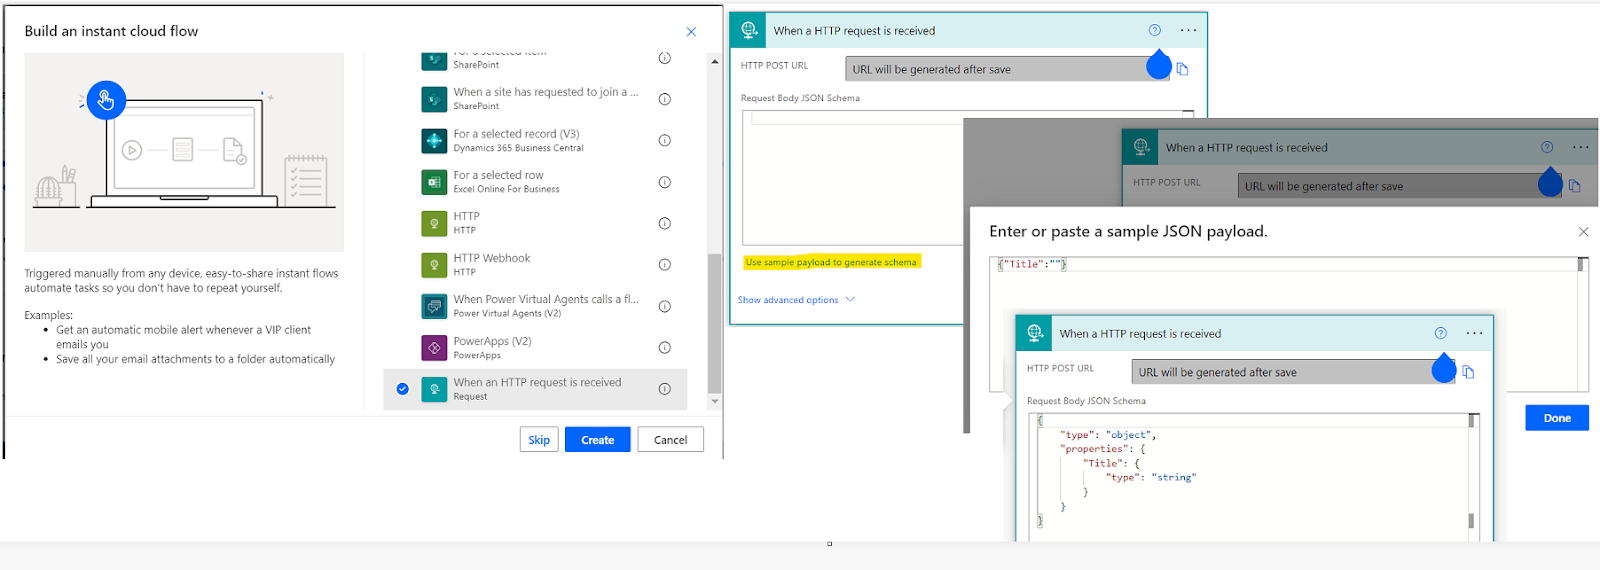Click Done in sample payload dialog
Image resolution: width=1600 pixels, height=570 pixels.
pyautogui.click(x=1557, y=418)
